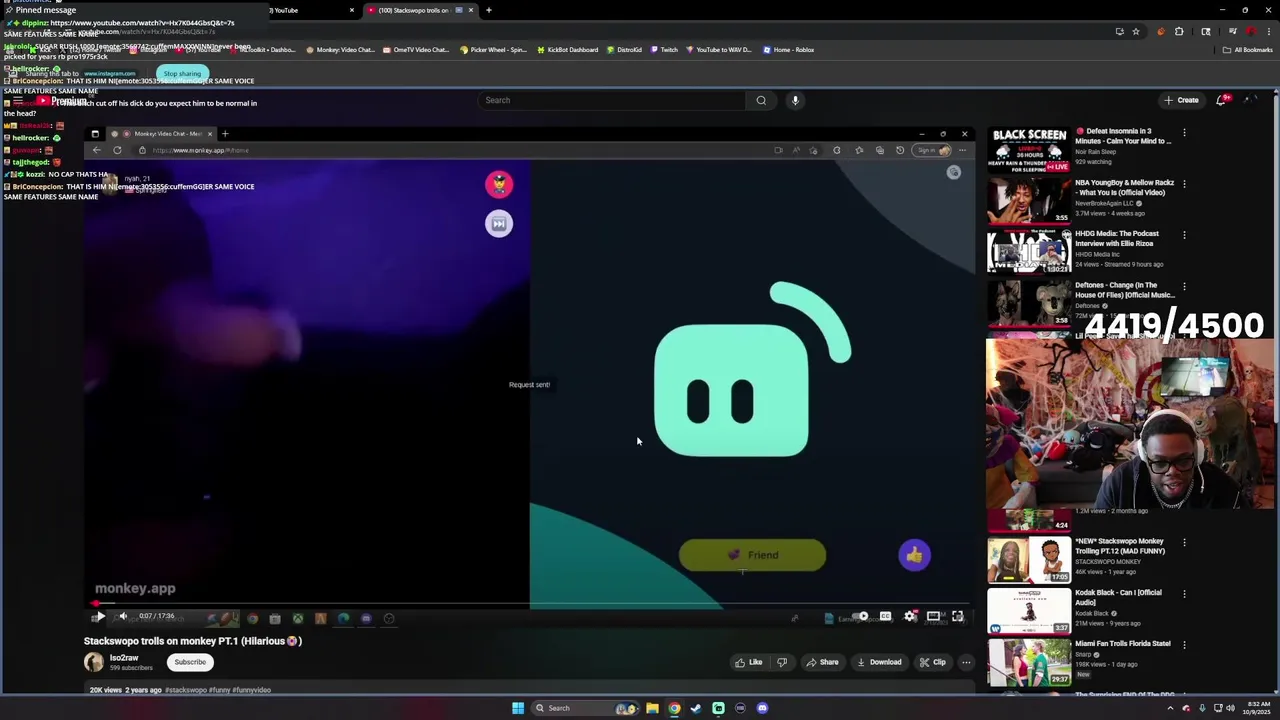Open File Explorer from the taskbar
Screen dimensions: 1280x720
point(652,708)
